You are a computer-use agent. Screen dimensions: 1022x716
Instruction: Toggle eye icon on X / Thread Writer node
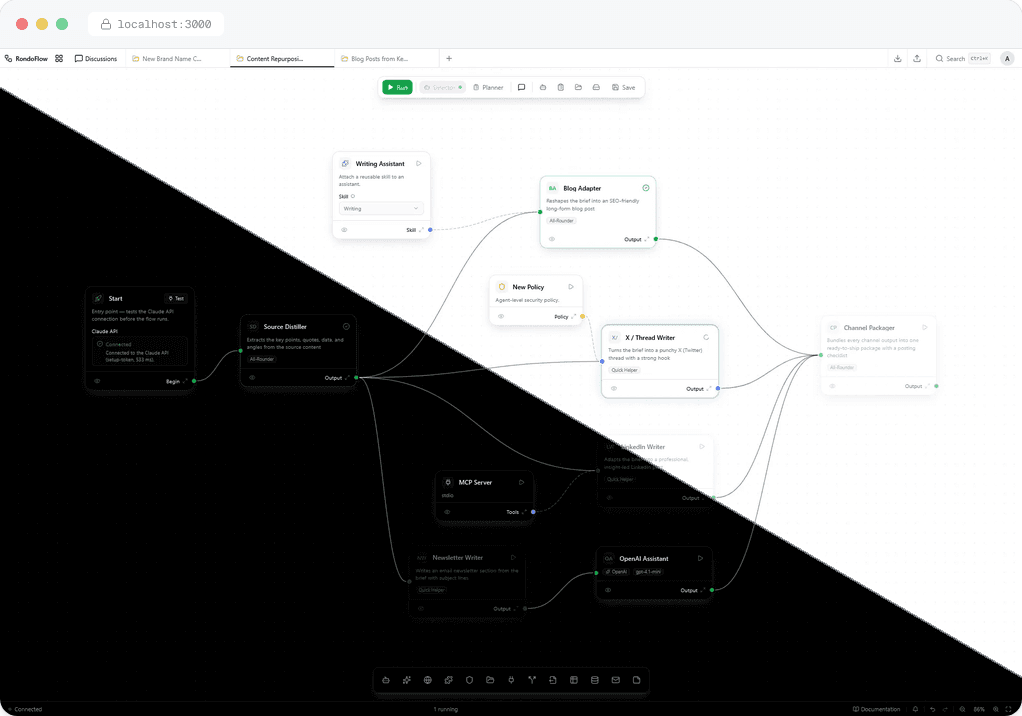pos(614,388)
